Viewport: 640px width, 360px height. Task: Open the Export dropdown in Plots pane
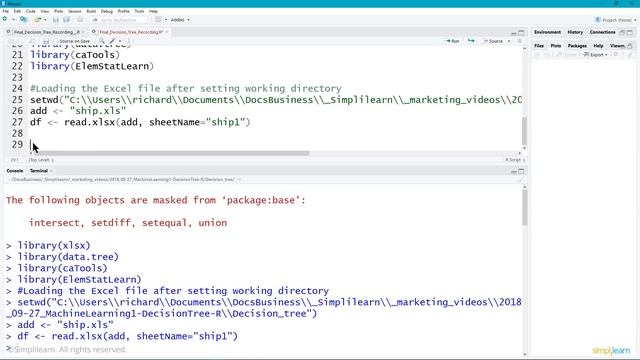point(596,54)
